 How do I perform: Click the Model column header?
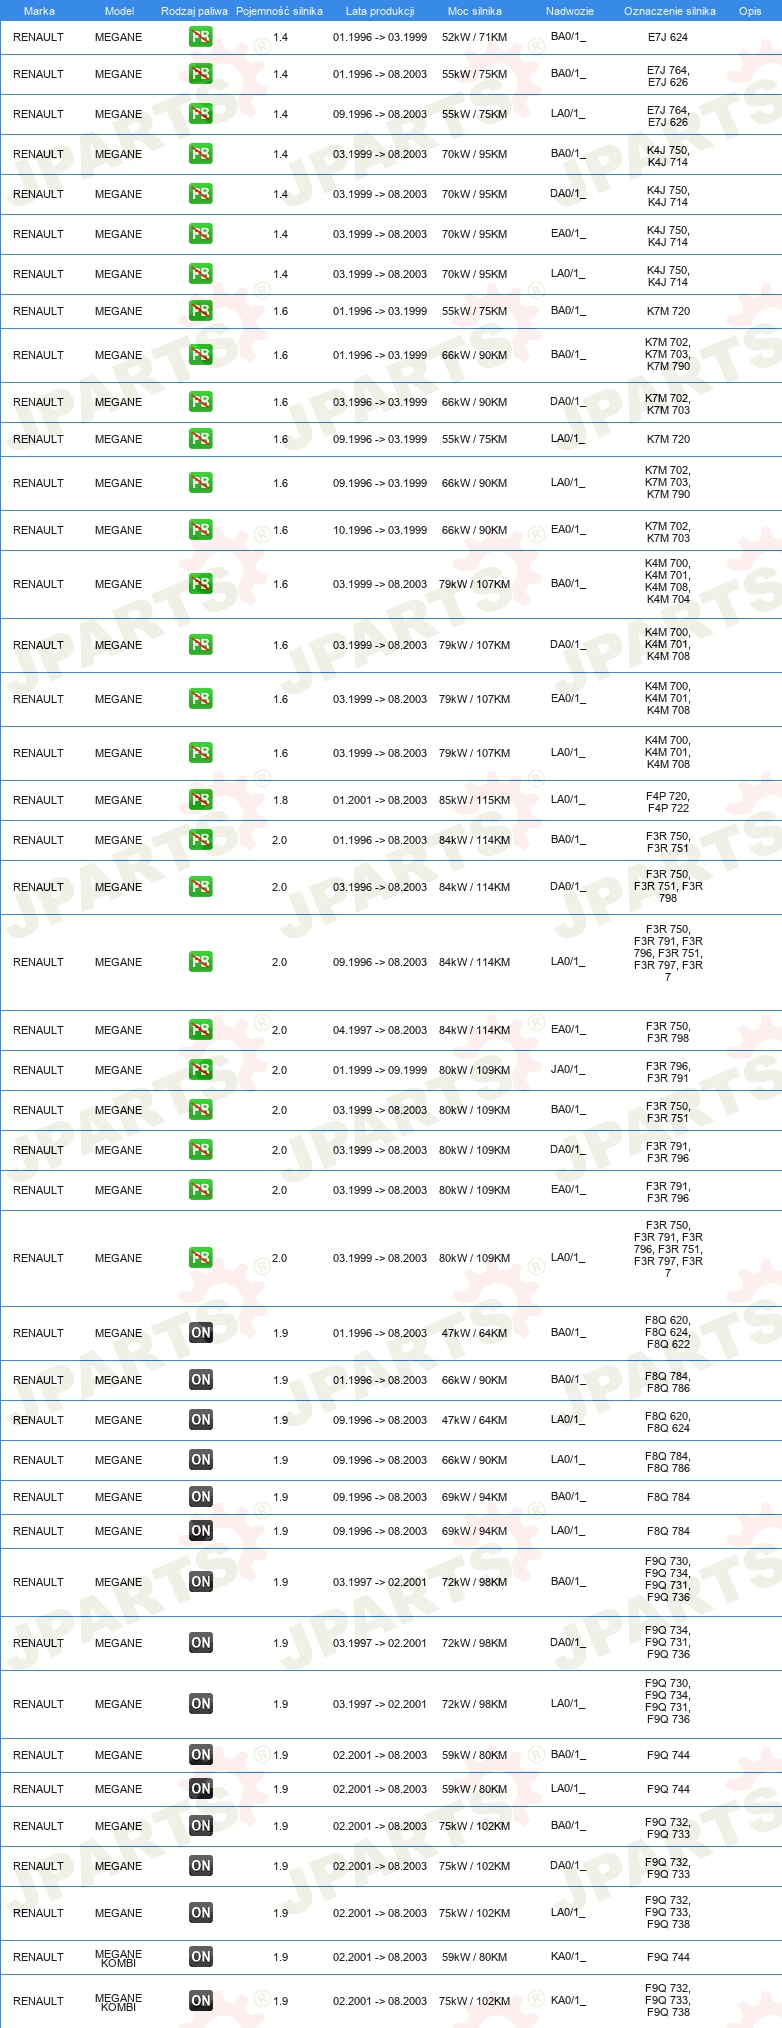pyautogui.click(x=119, y=11)
